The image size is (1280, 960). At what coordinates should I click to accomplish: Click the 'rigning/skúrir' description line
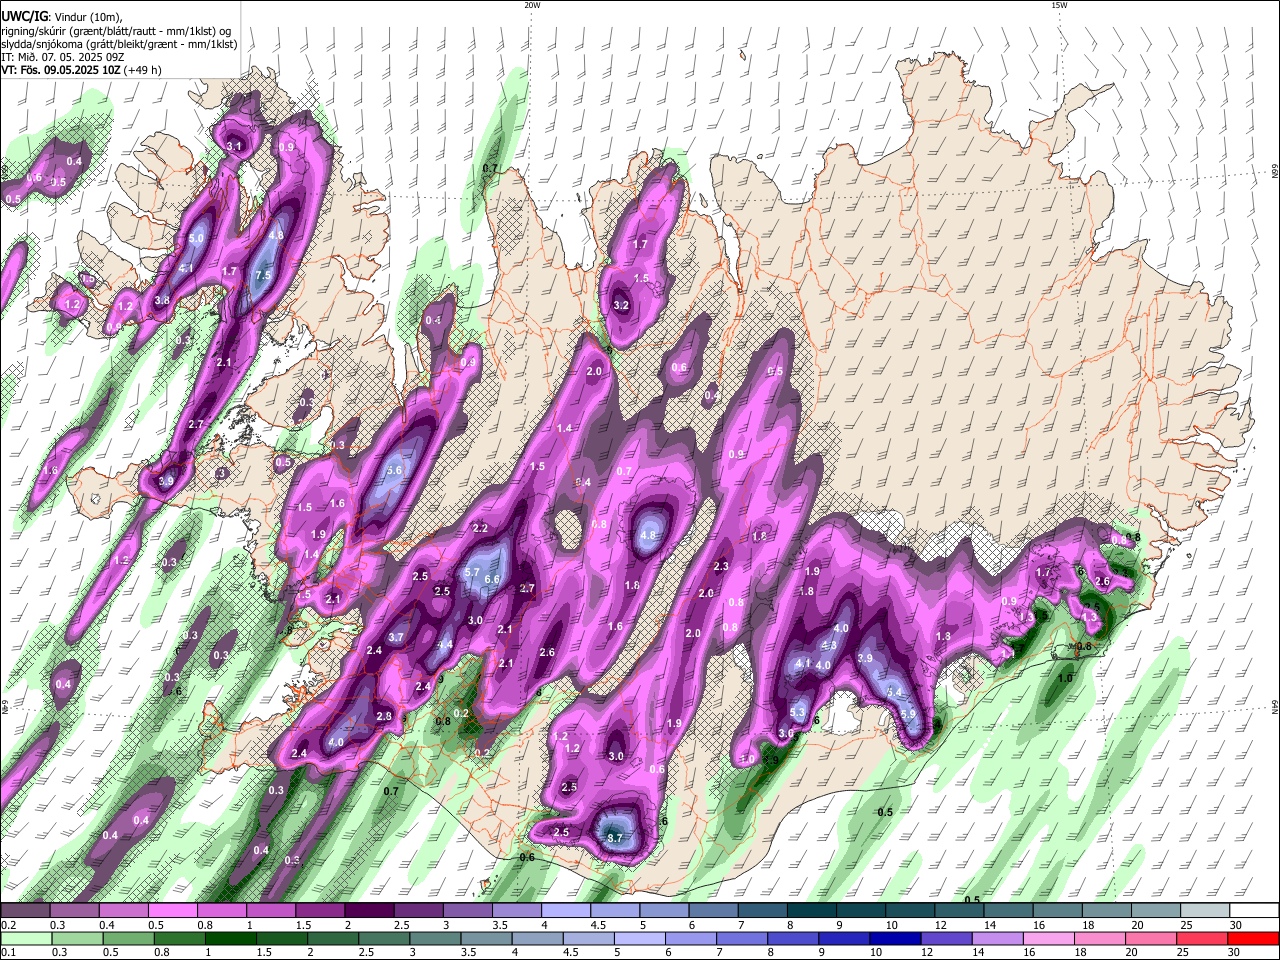pyautogui.click(x=118, y=31)
